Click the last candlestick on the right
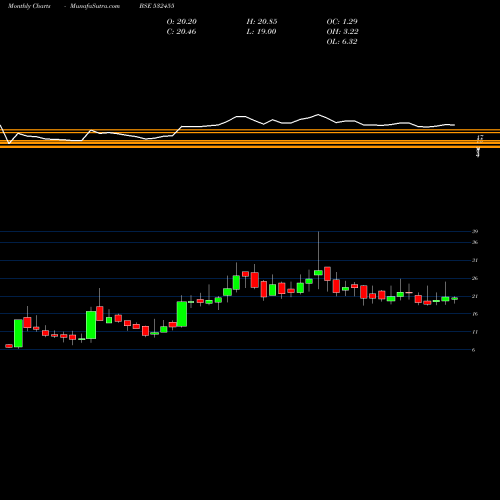Viewport: 500px width, 500px height. coord(454,299)
